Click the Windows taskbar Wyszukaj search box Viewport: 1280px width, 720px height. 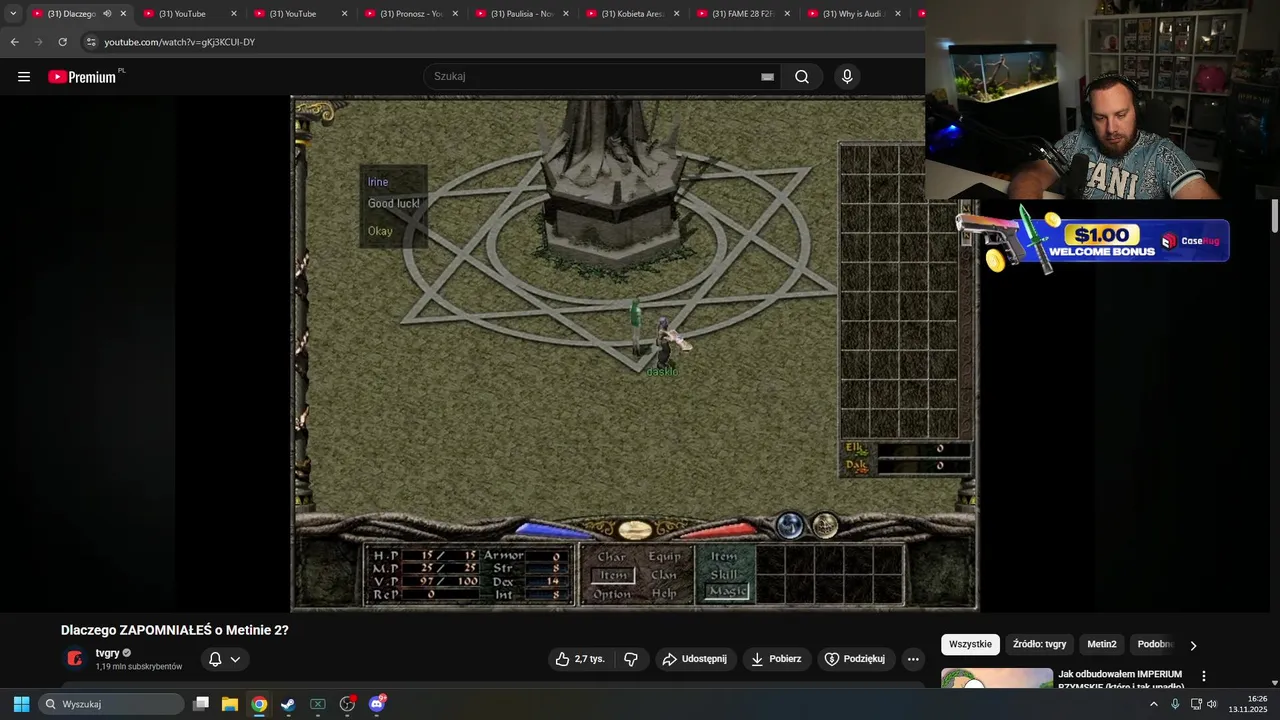click(112, 704)
